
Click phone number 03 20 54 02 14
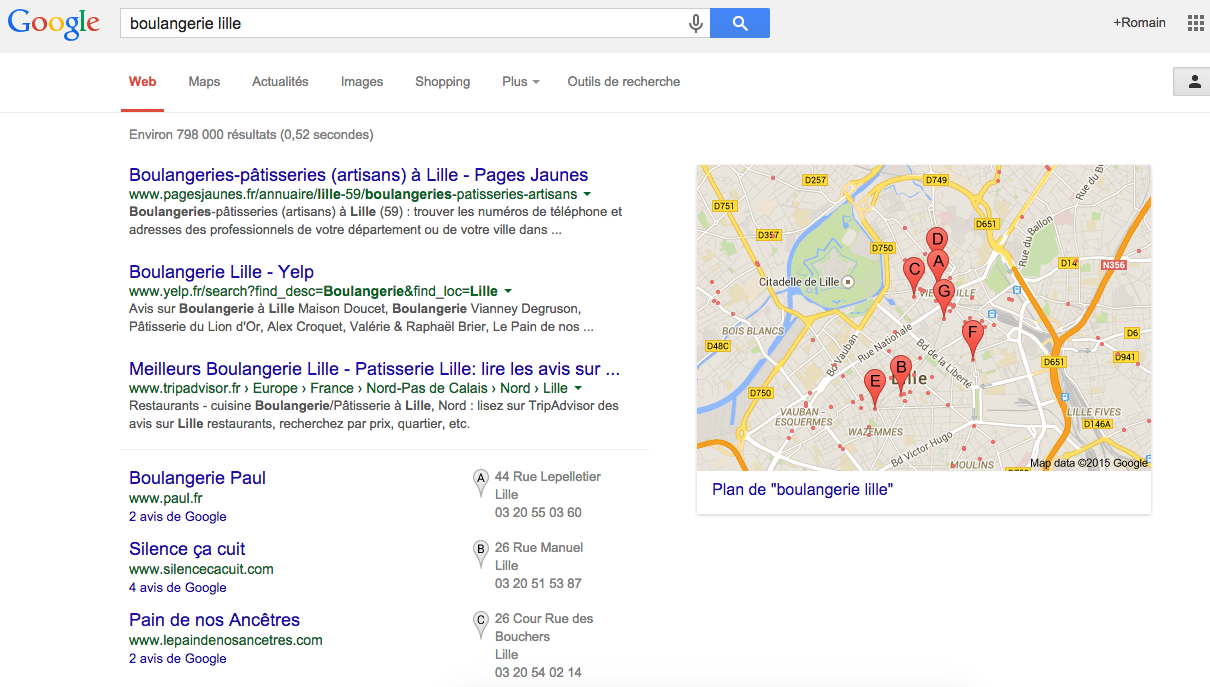click(538, 673)
